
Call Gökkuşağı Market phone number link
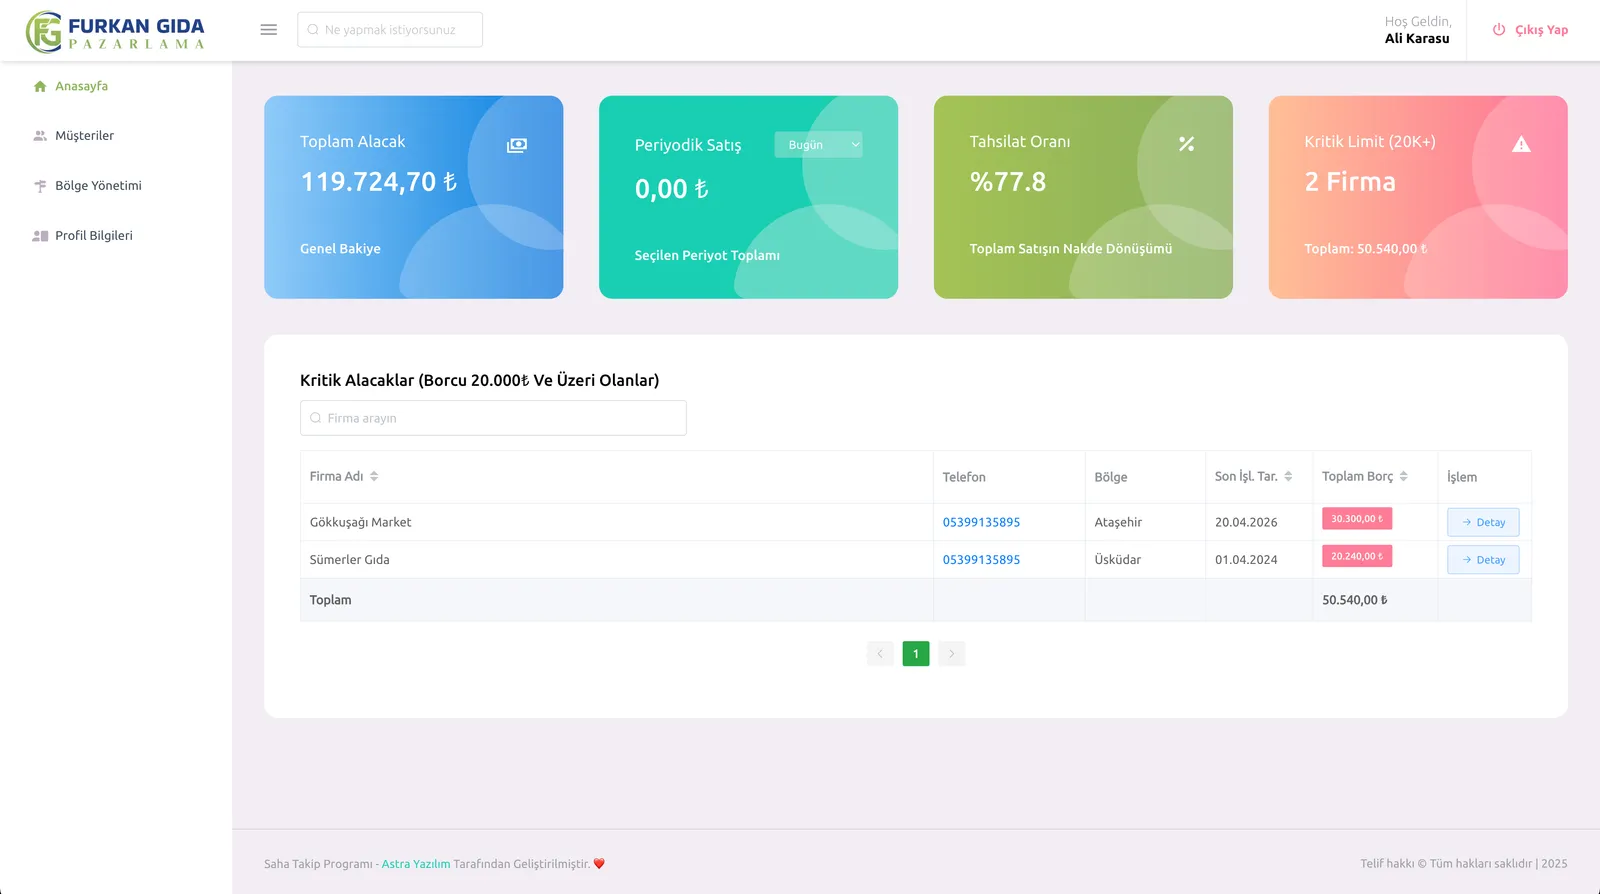point(981,522)
